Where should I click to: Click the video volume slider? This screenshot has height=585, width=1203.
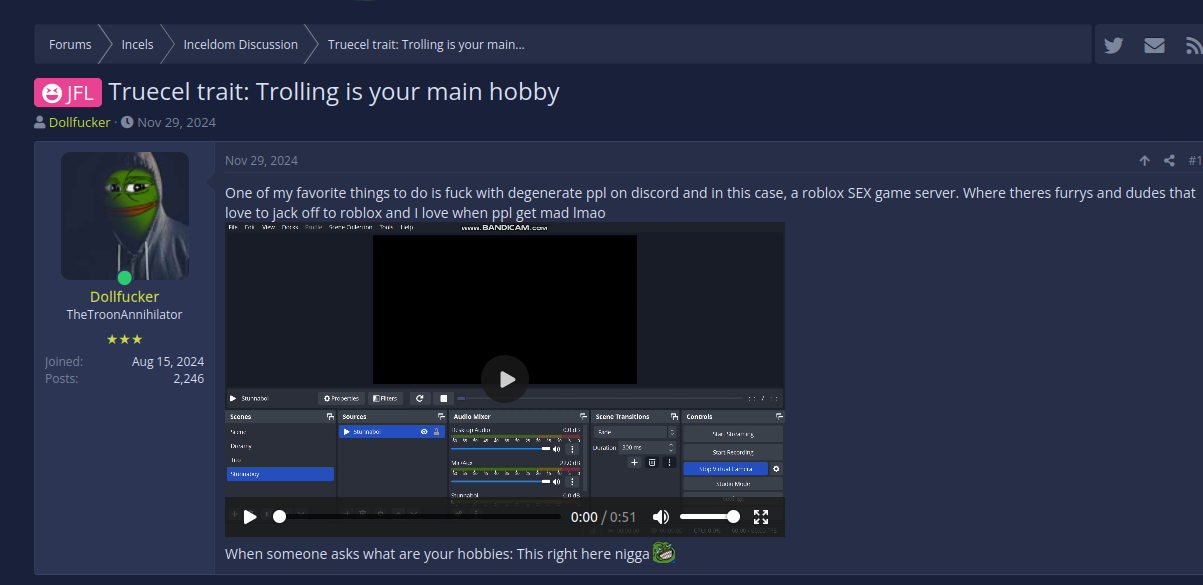(x=708, y=517)
